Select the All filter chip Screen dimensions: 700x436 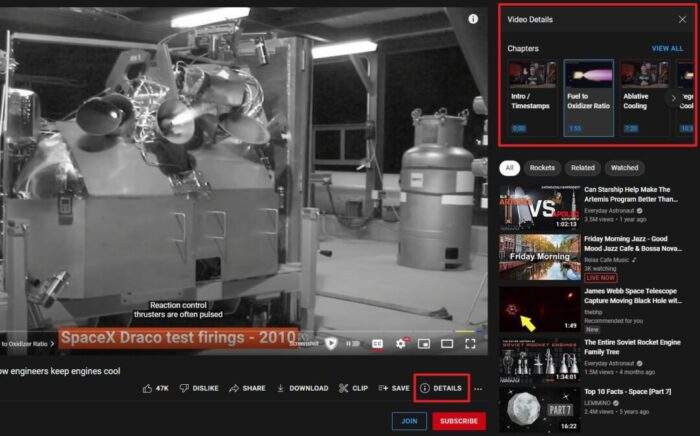point(509,168)
